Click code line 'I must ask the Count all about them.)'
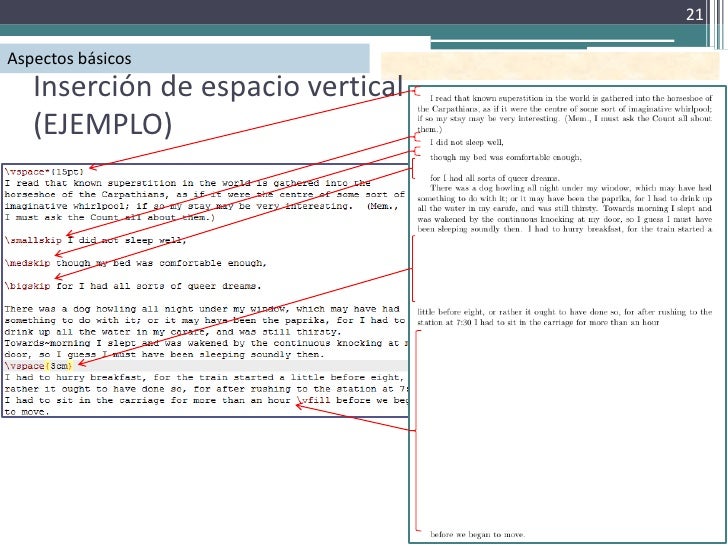This screenshot has width=728, height=546. pyautogui.click(x=110, y=217)
